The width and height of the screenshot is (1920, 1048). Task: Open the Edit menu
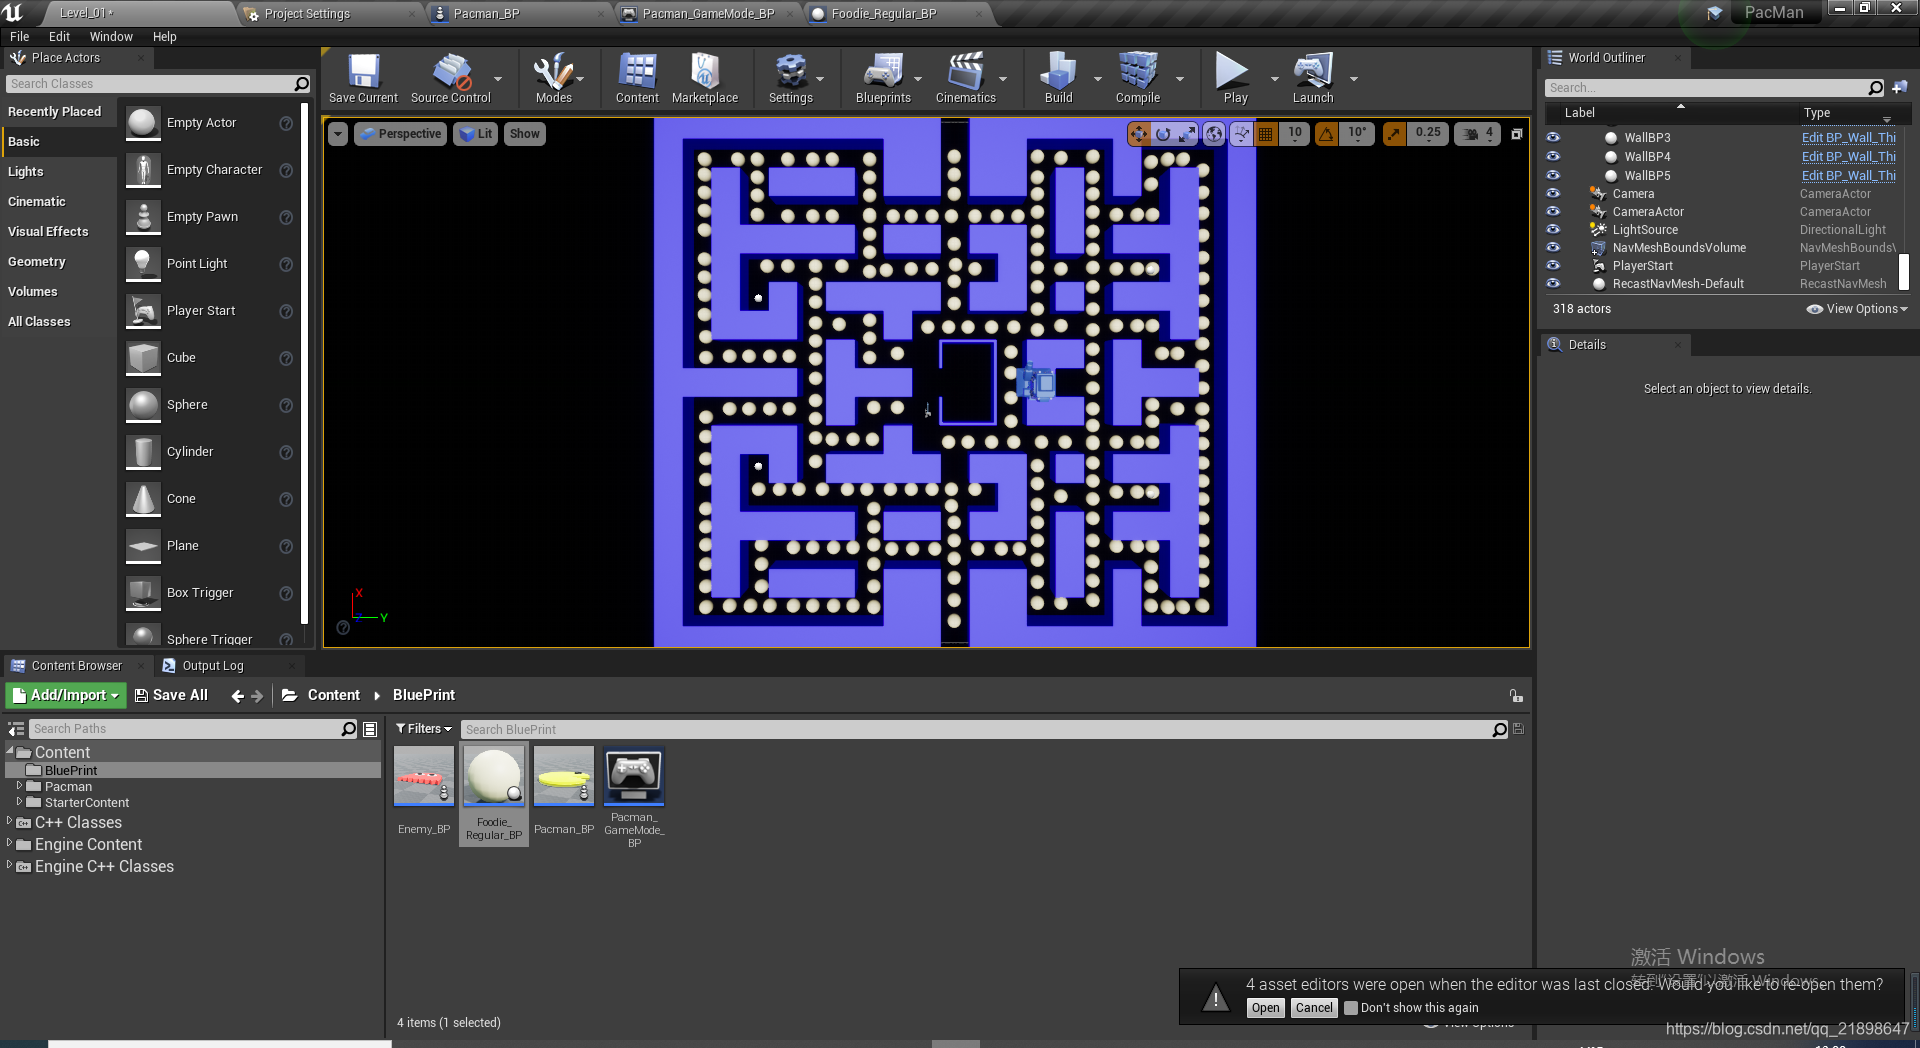click(x=59, y=37)
